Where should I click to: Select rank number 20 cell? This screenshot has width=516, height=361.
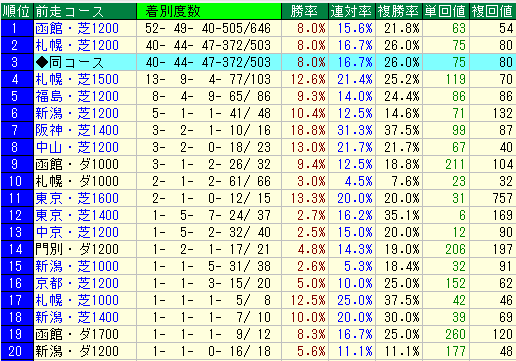(17, 351)
